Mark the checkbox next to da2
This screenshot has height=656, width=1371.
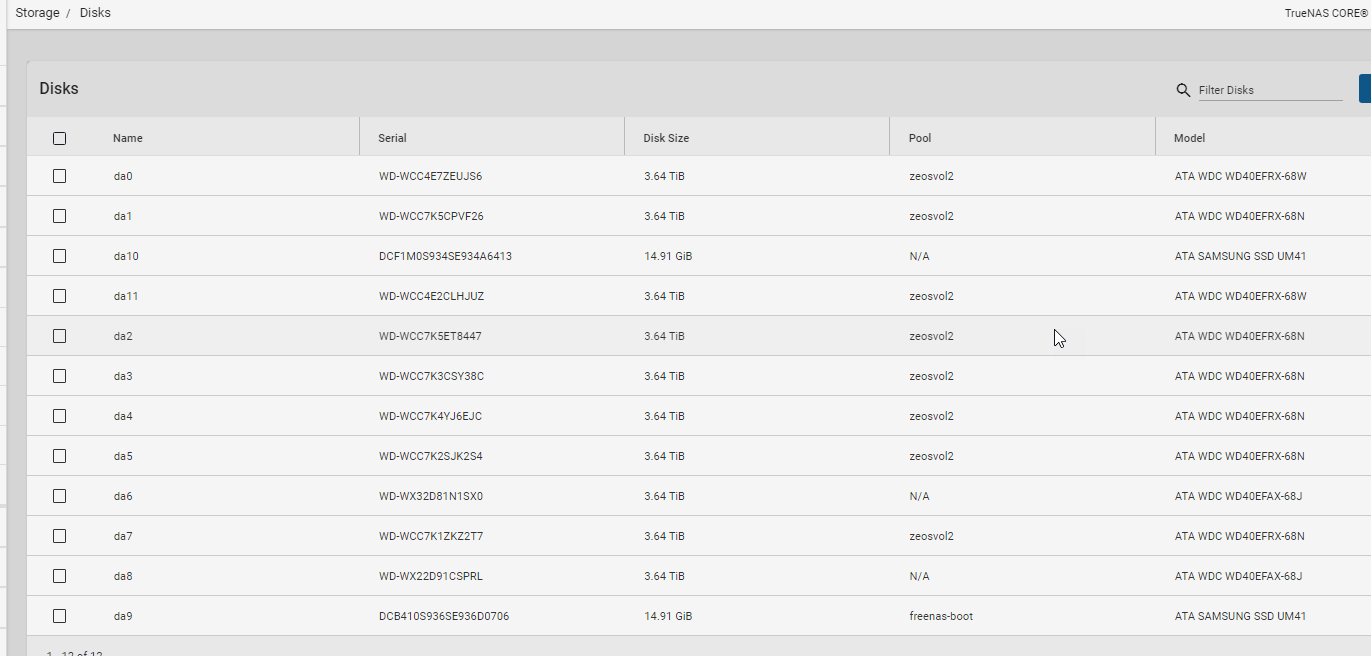(x=59, y=336)
